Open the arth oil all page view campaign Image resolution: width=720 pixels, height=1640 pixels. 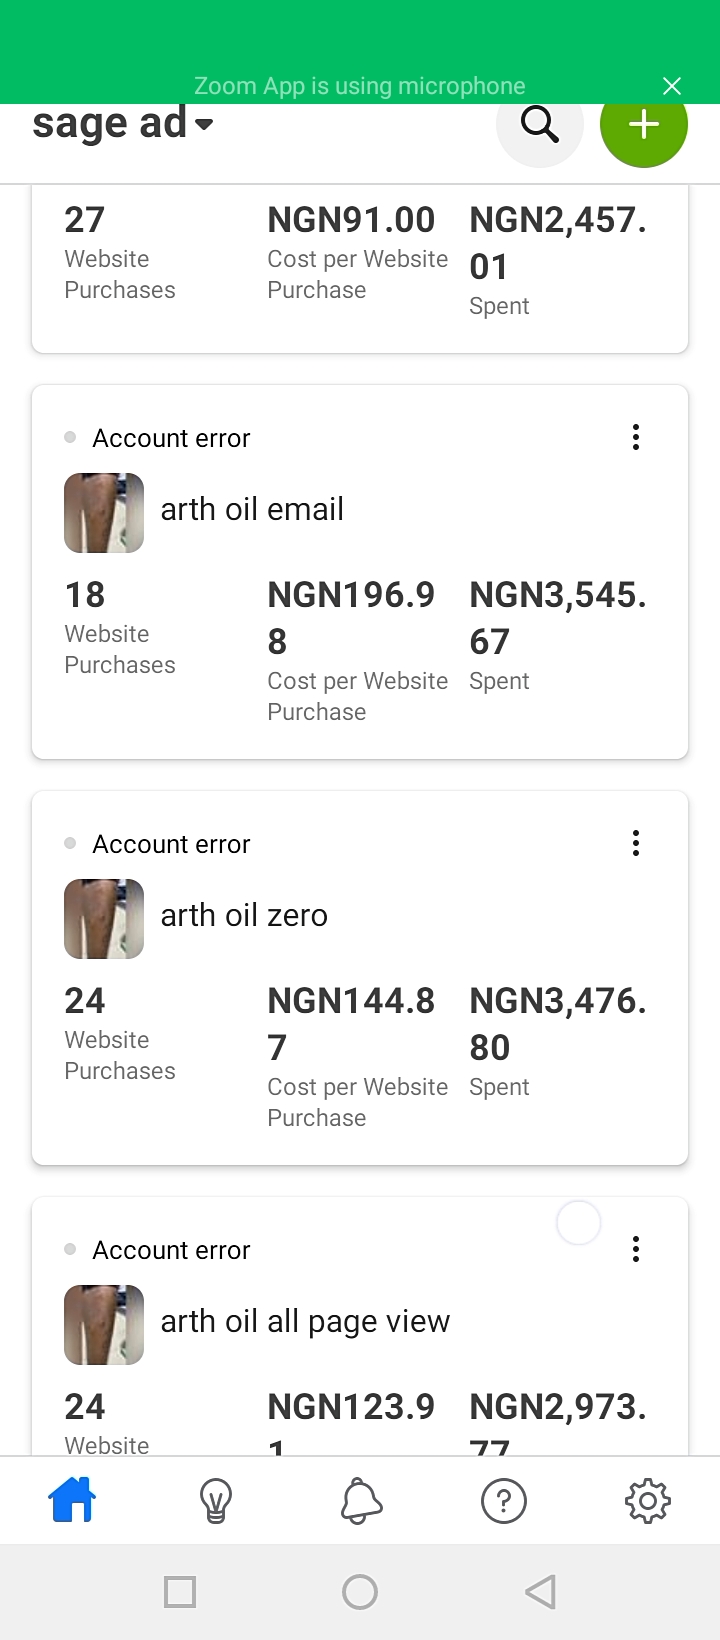click(305, 1321)
